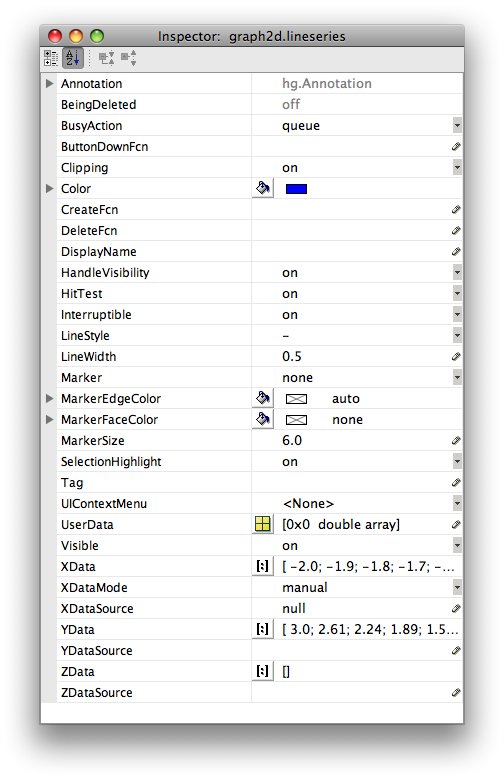The width and height of the screenshot is (504, 779).
Task: Click the pencil icon for ButtonDownFcn
Action: (456, 147)
